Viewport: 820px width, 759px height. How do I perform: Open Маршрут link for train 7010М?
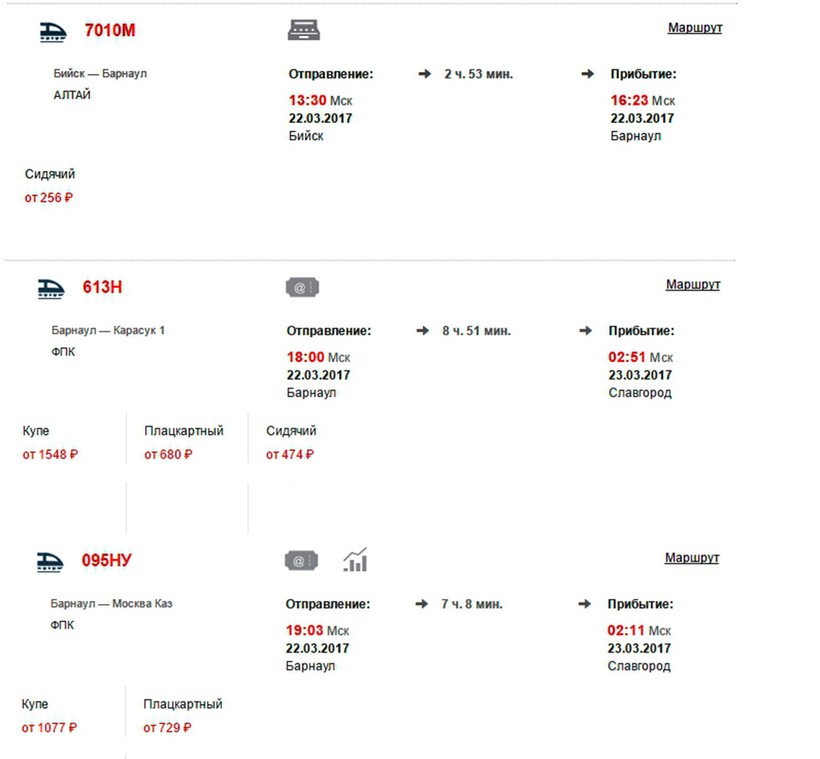(694, 28)
